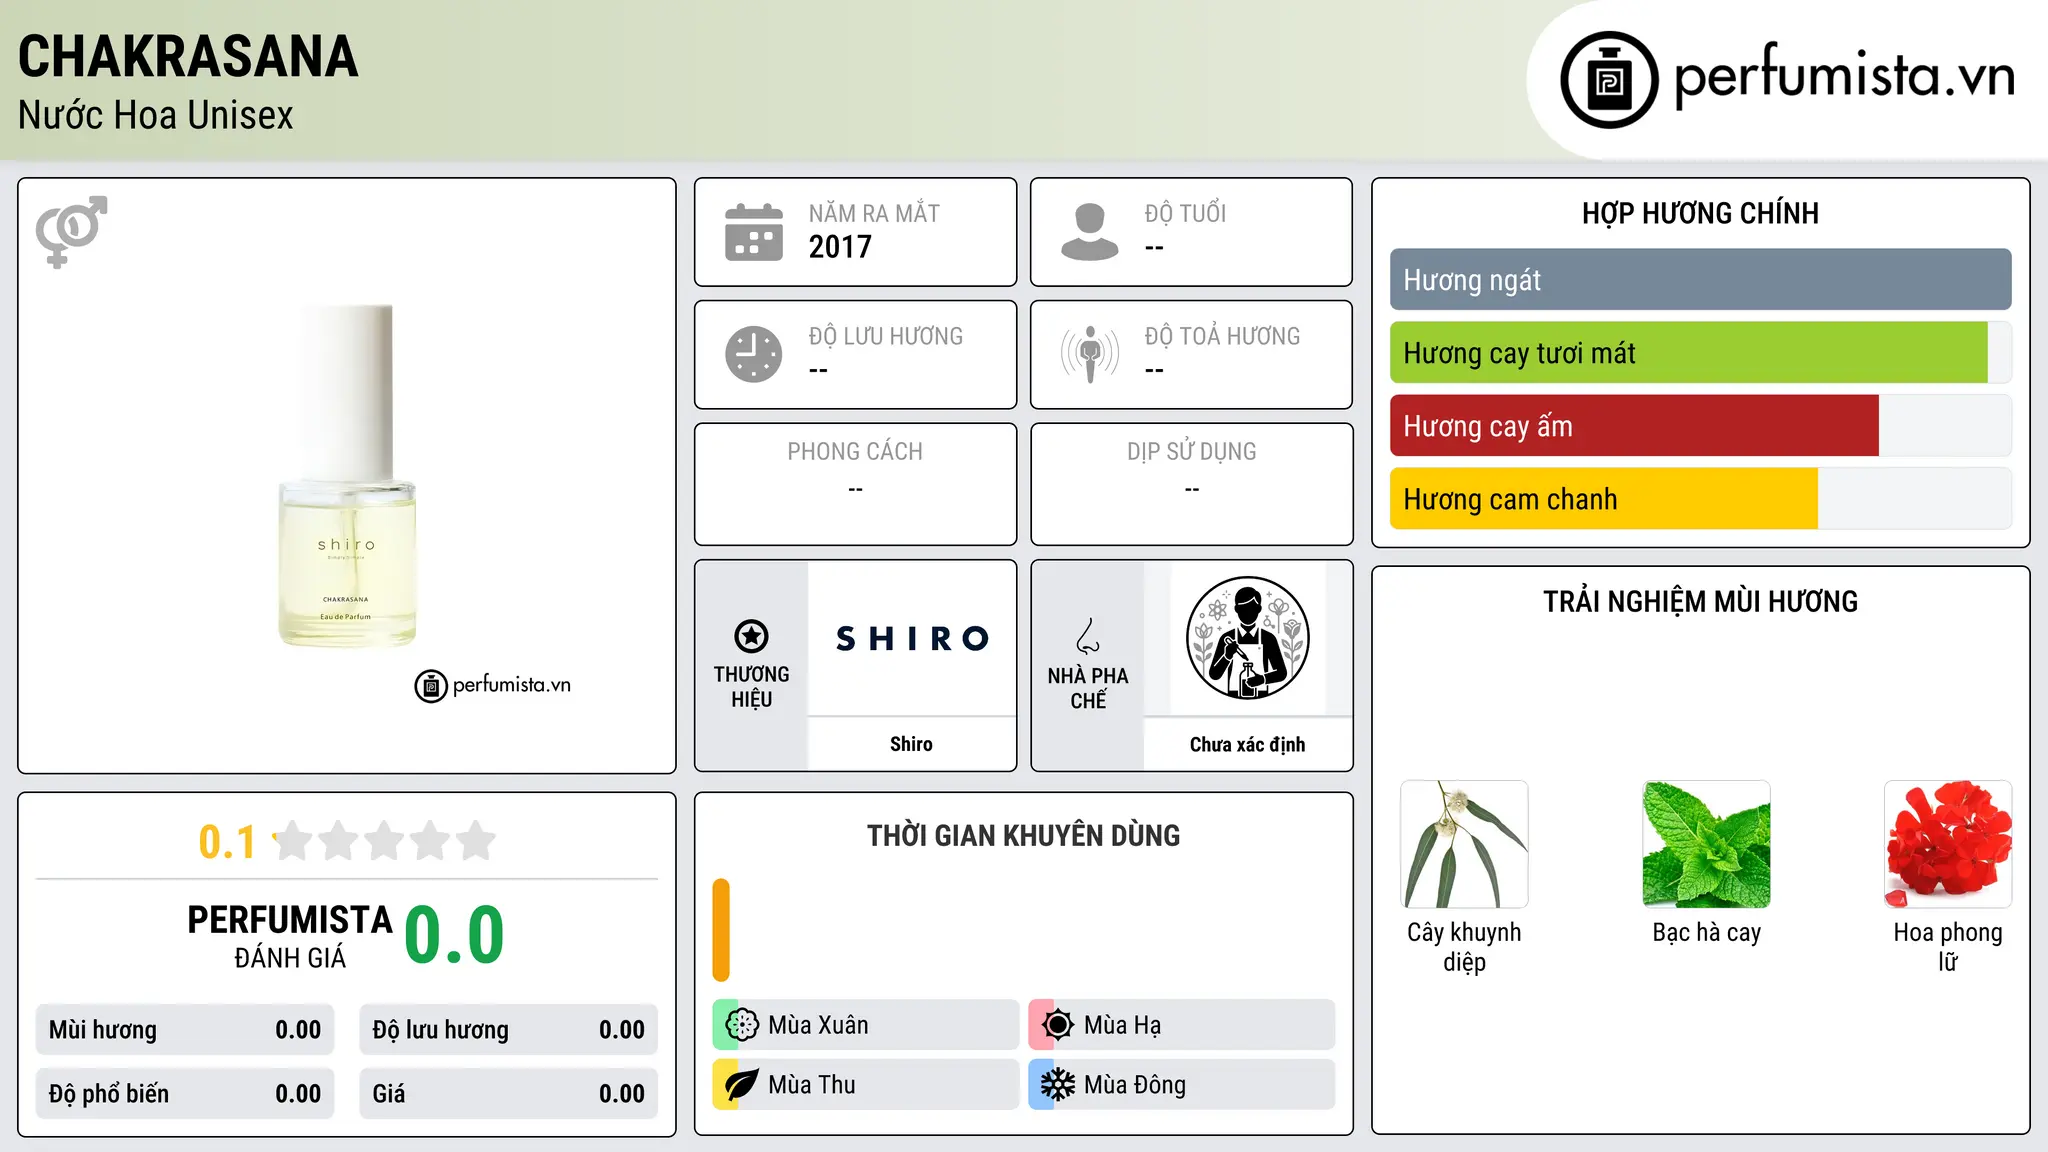The image size is (2048, 1152).
Task: Go to perfumista.vn site name in header
Action: point(1844,76)
